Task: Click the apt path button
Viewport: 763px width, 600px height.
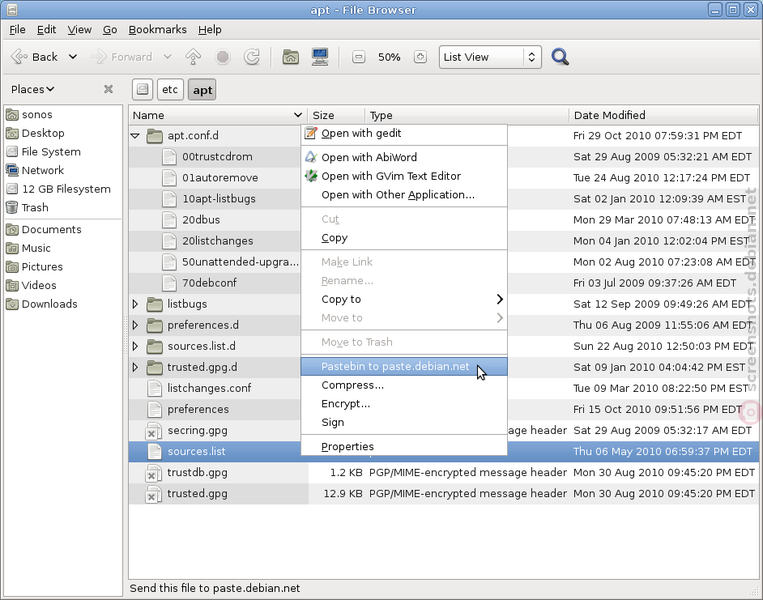Action: [202, 90]
